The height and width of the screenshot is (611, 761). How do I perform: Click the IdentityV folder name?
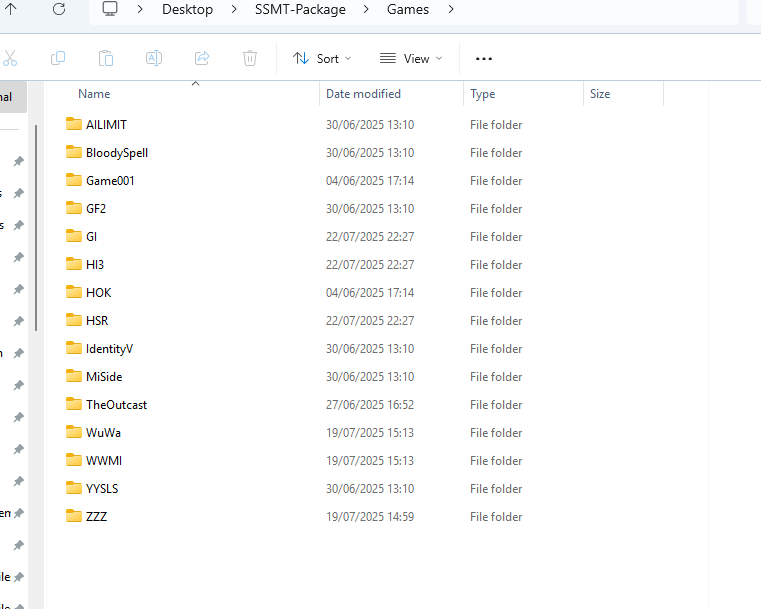tap(109, 349)
